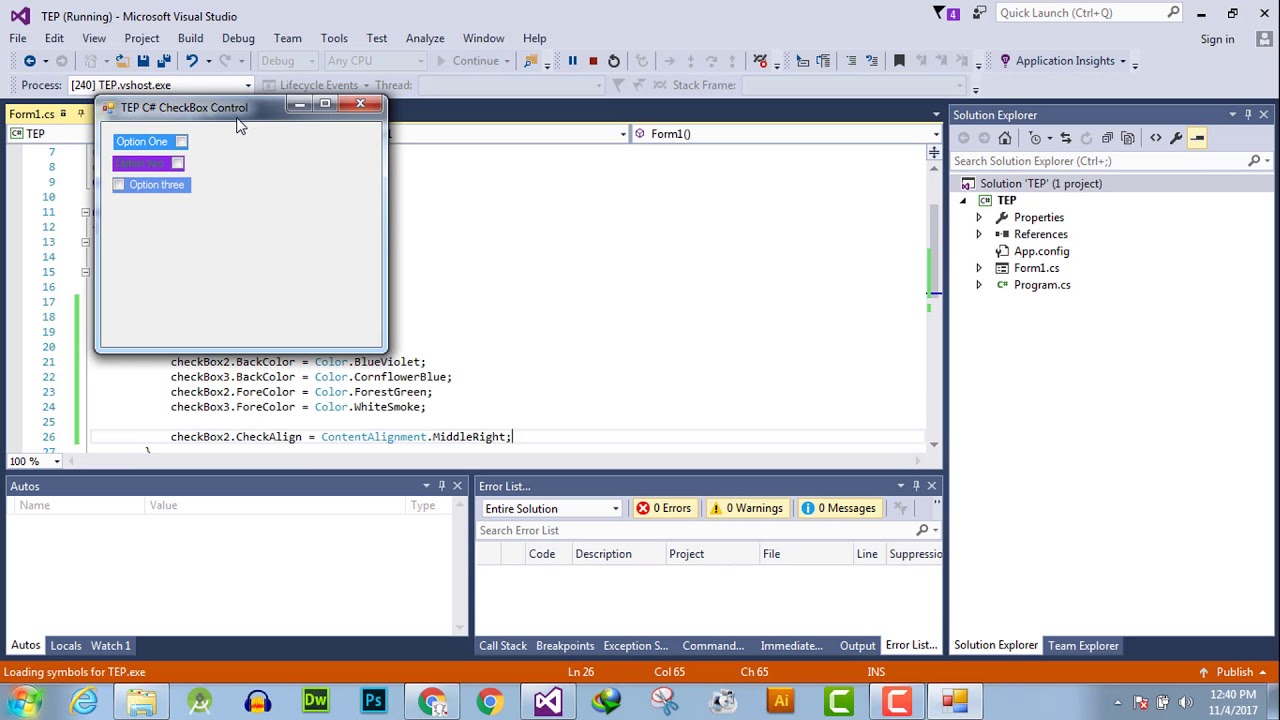Click Internet Explorer icon in taskbar
1280x720 pixels.
click(84, 701)
